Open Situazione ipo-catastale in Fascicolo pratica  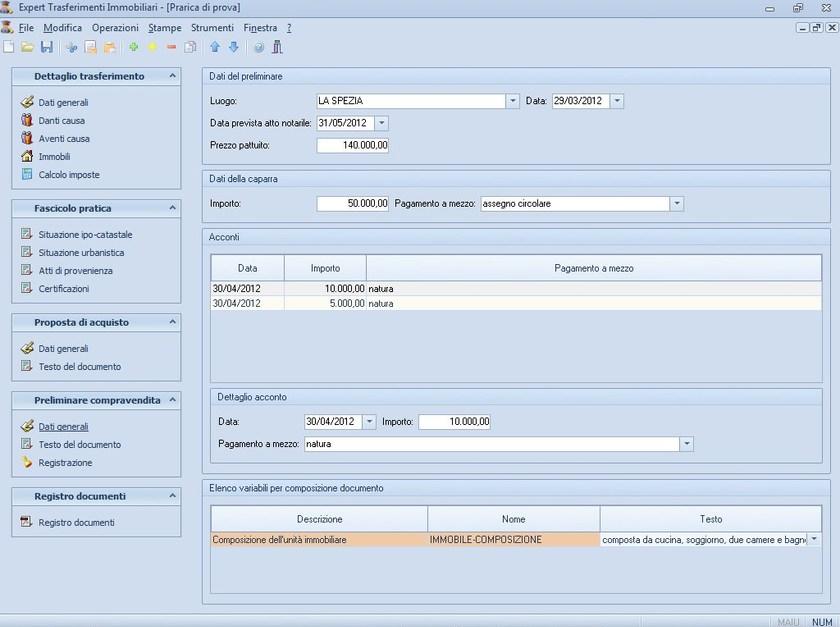tap(85, 235)
